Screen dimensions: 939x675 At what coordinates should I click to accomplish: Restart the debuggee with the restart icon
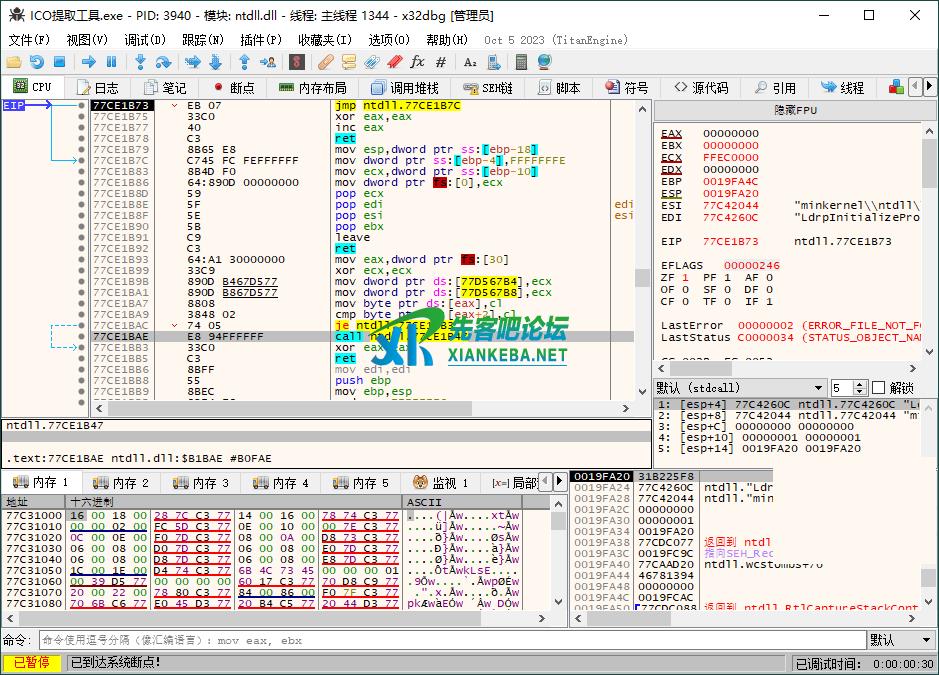coord(37,62)
